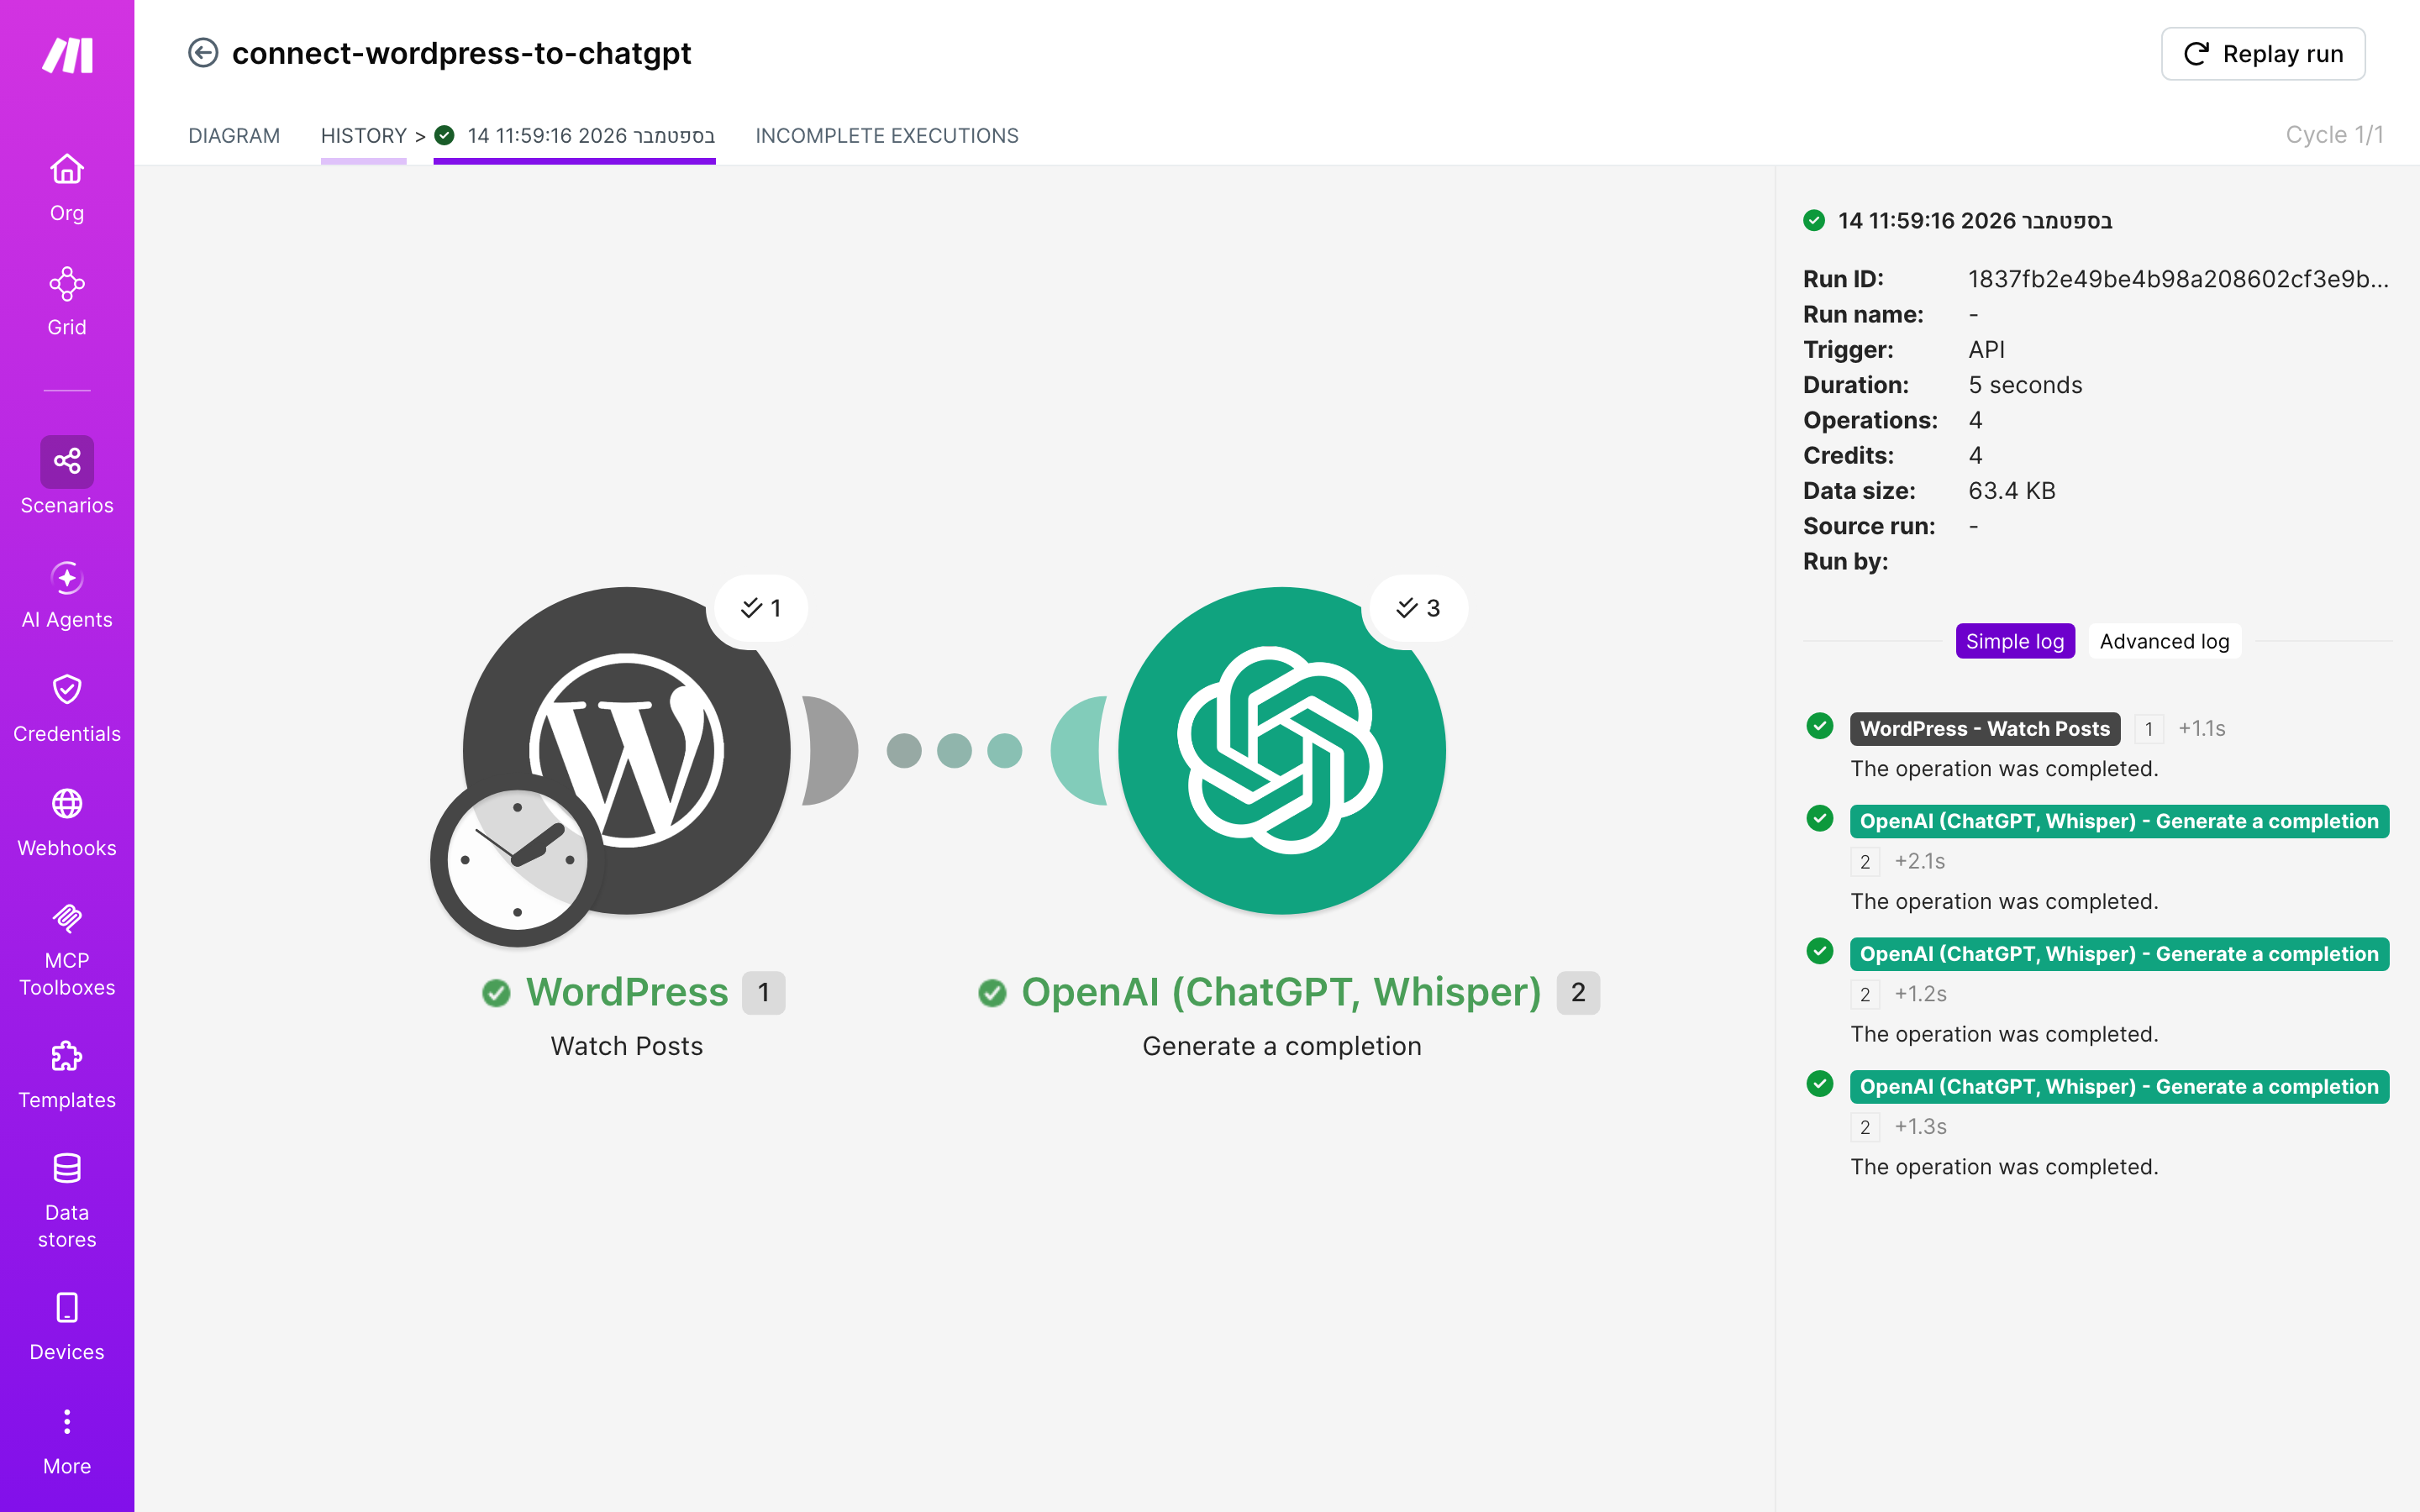Open Credentials page
This screenshot has width=2420, height=1512.
pos(67,709)
